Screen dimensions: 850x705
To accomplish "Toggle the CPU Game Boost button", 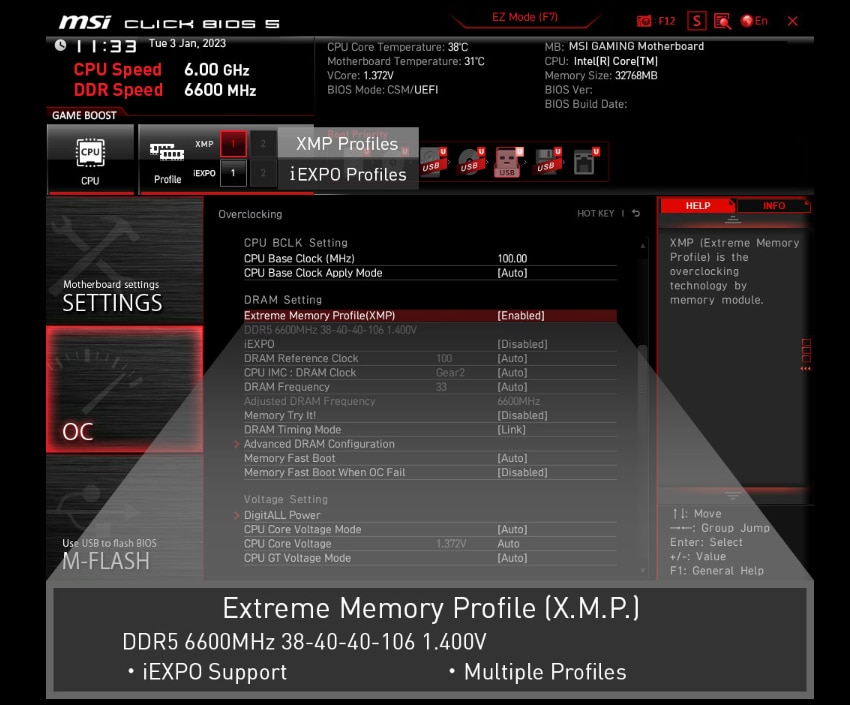I will [90, 159].
